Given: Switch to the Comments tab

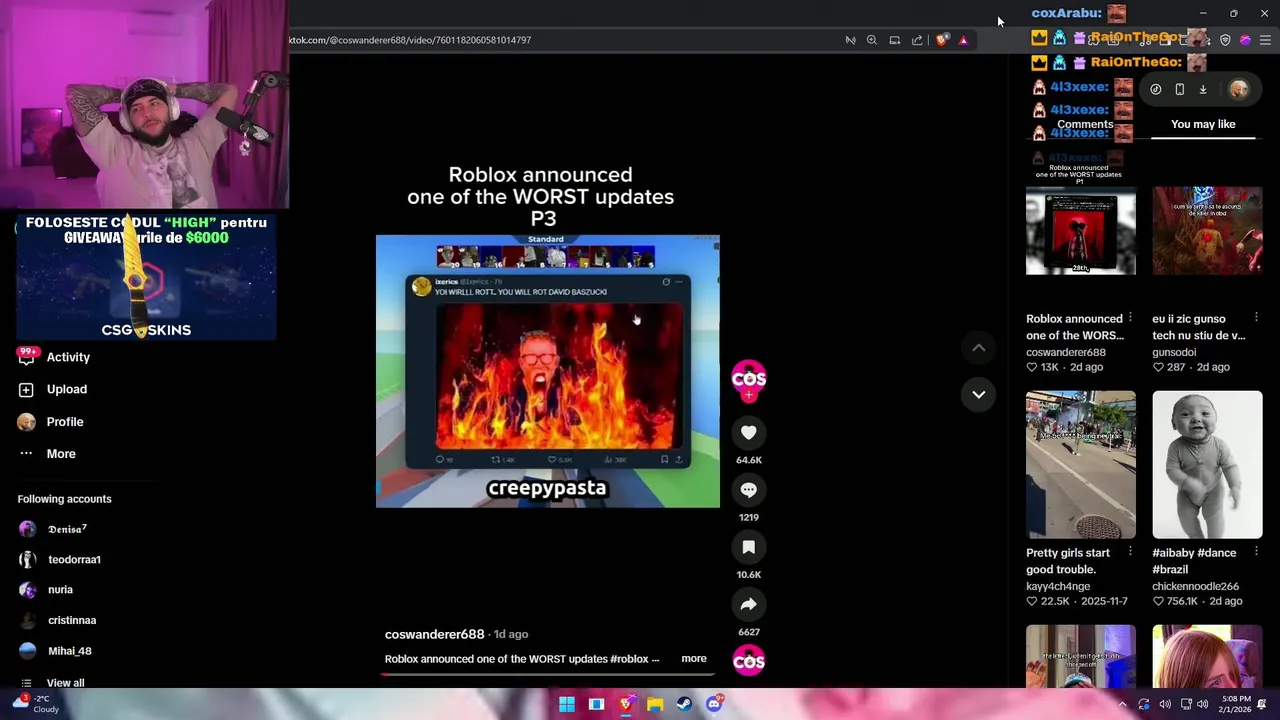Looking at the screenshot, I should (x=1085, y=125).
